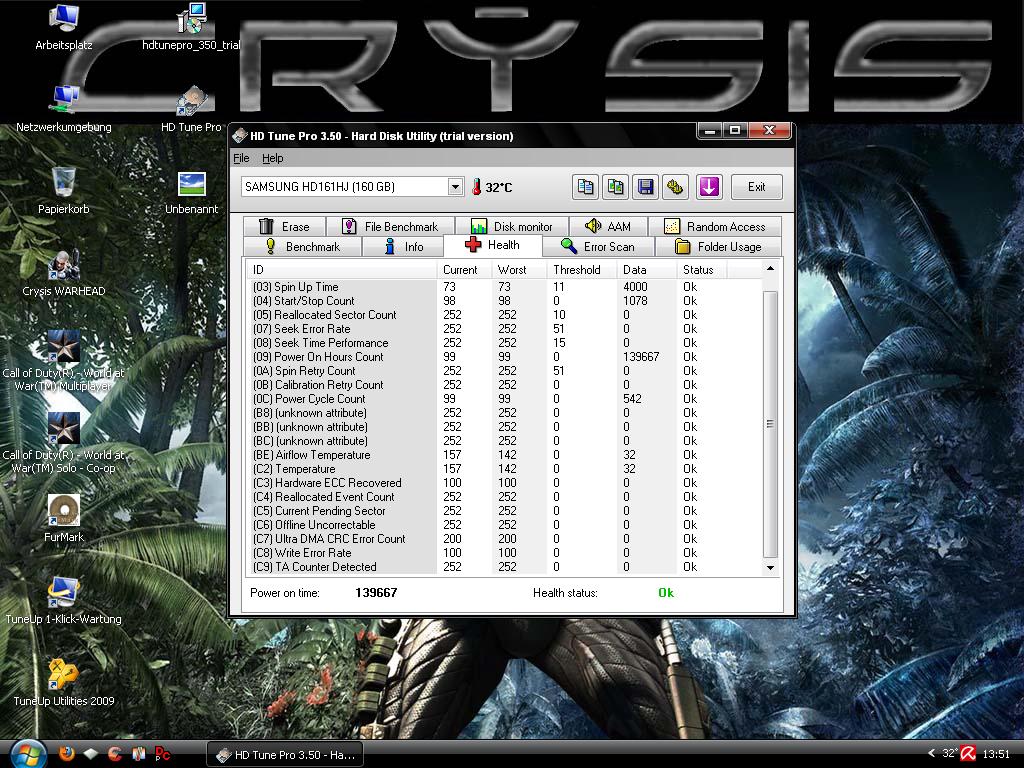This screenshot has width=1024, height=768.
Task: Select the (09) Power On Hours Count row
Action: 504,357
